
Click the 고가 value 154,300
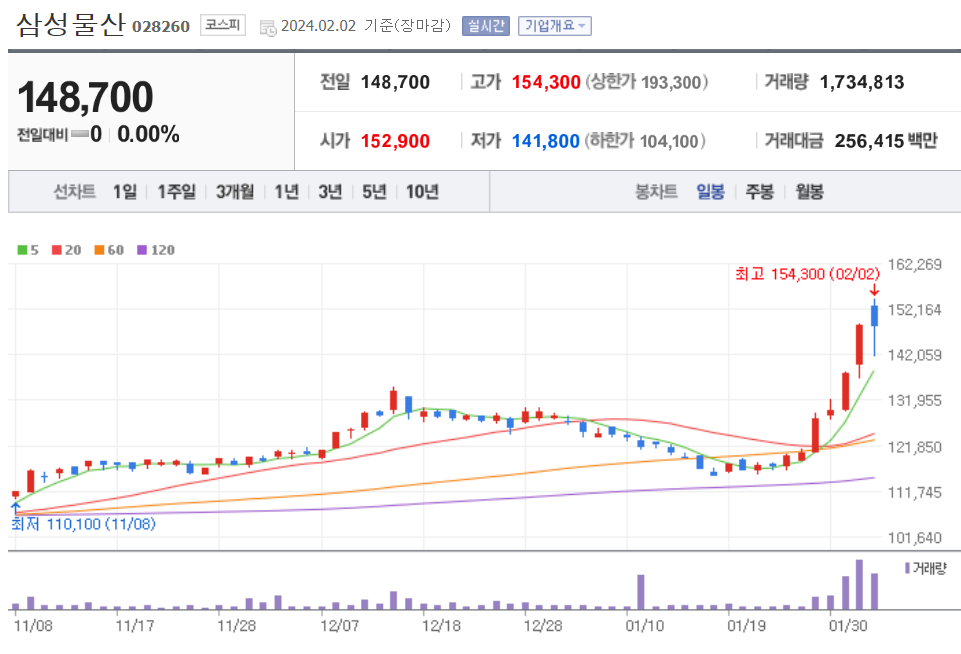tap(546, 82)
